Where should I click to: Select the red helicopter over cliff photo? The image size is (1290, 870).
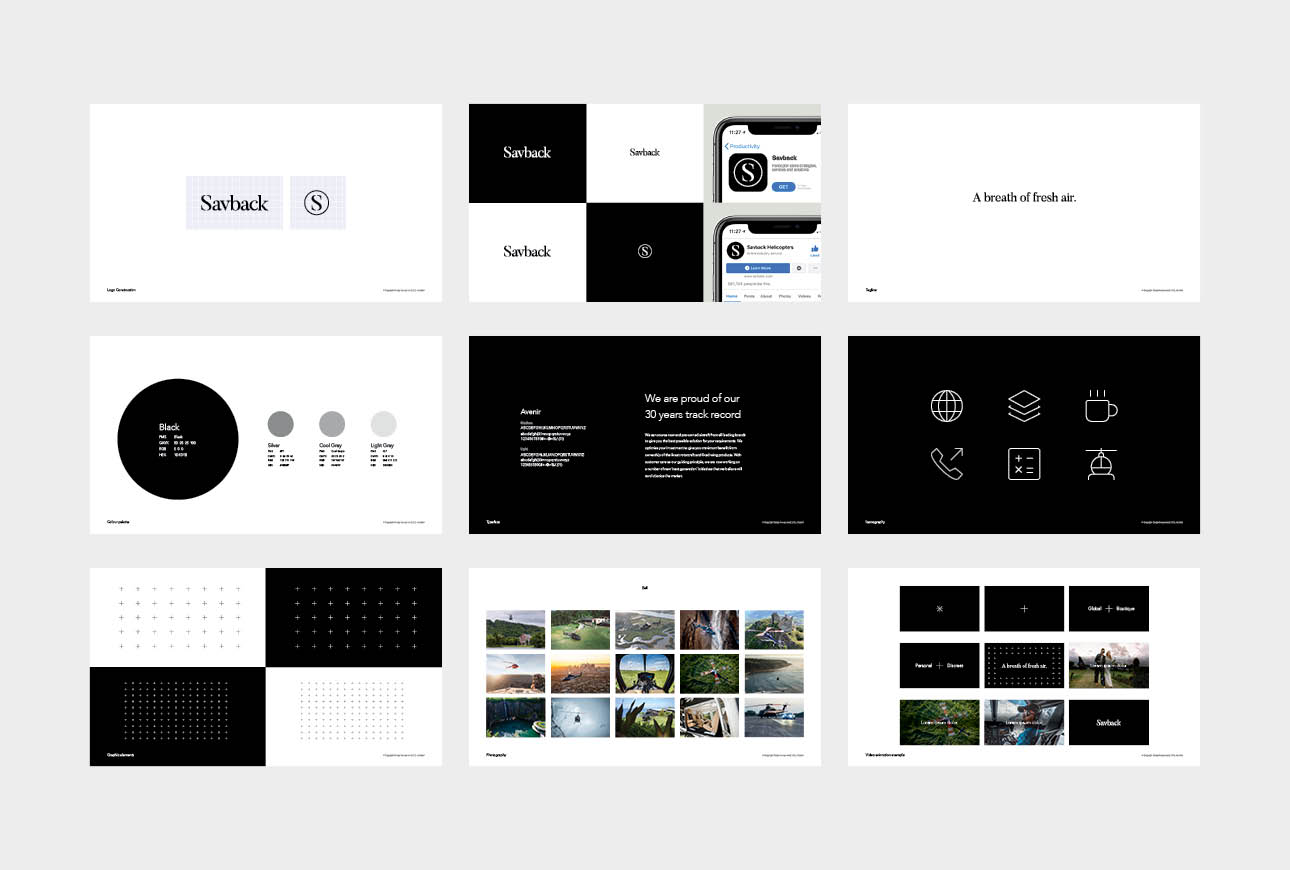tap(515, 674)
